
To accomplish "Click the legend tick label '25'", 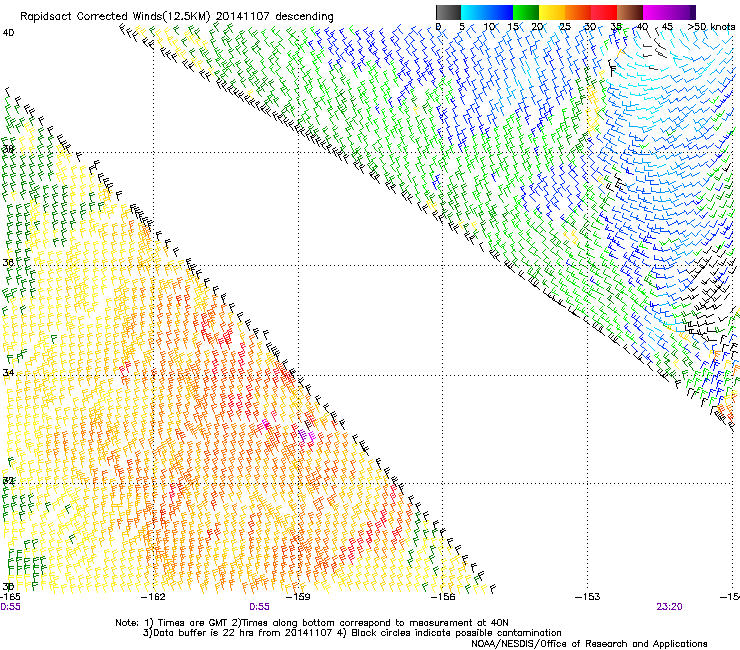I will (565, 27).
